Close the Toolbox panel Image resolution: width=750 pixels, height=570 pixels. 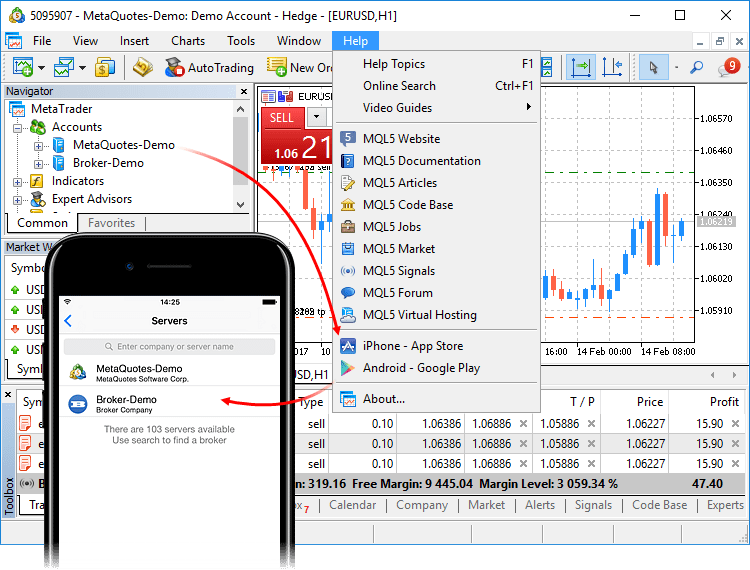tap(8, 395)
